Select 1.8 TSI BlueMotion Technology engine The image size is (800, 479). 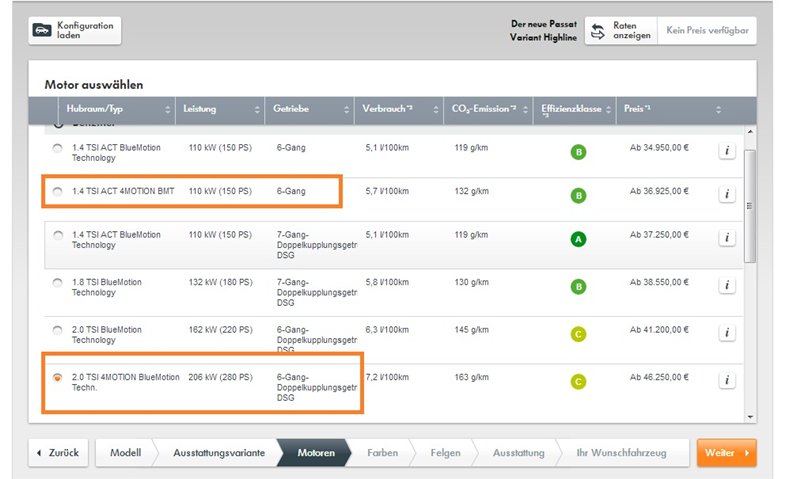[57, 283]
